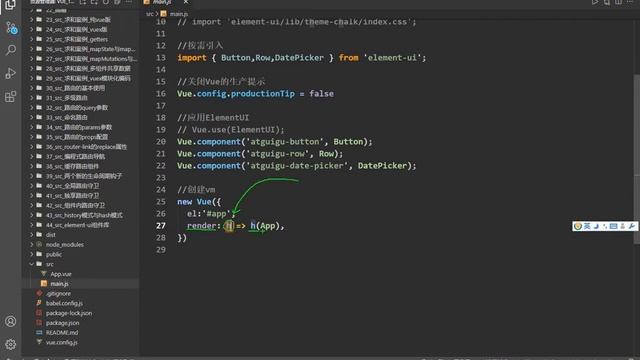Viewport: 640px width, 360px height.
Task: Open the Source Control view
Action: [x=11, y=28]
